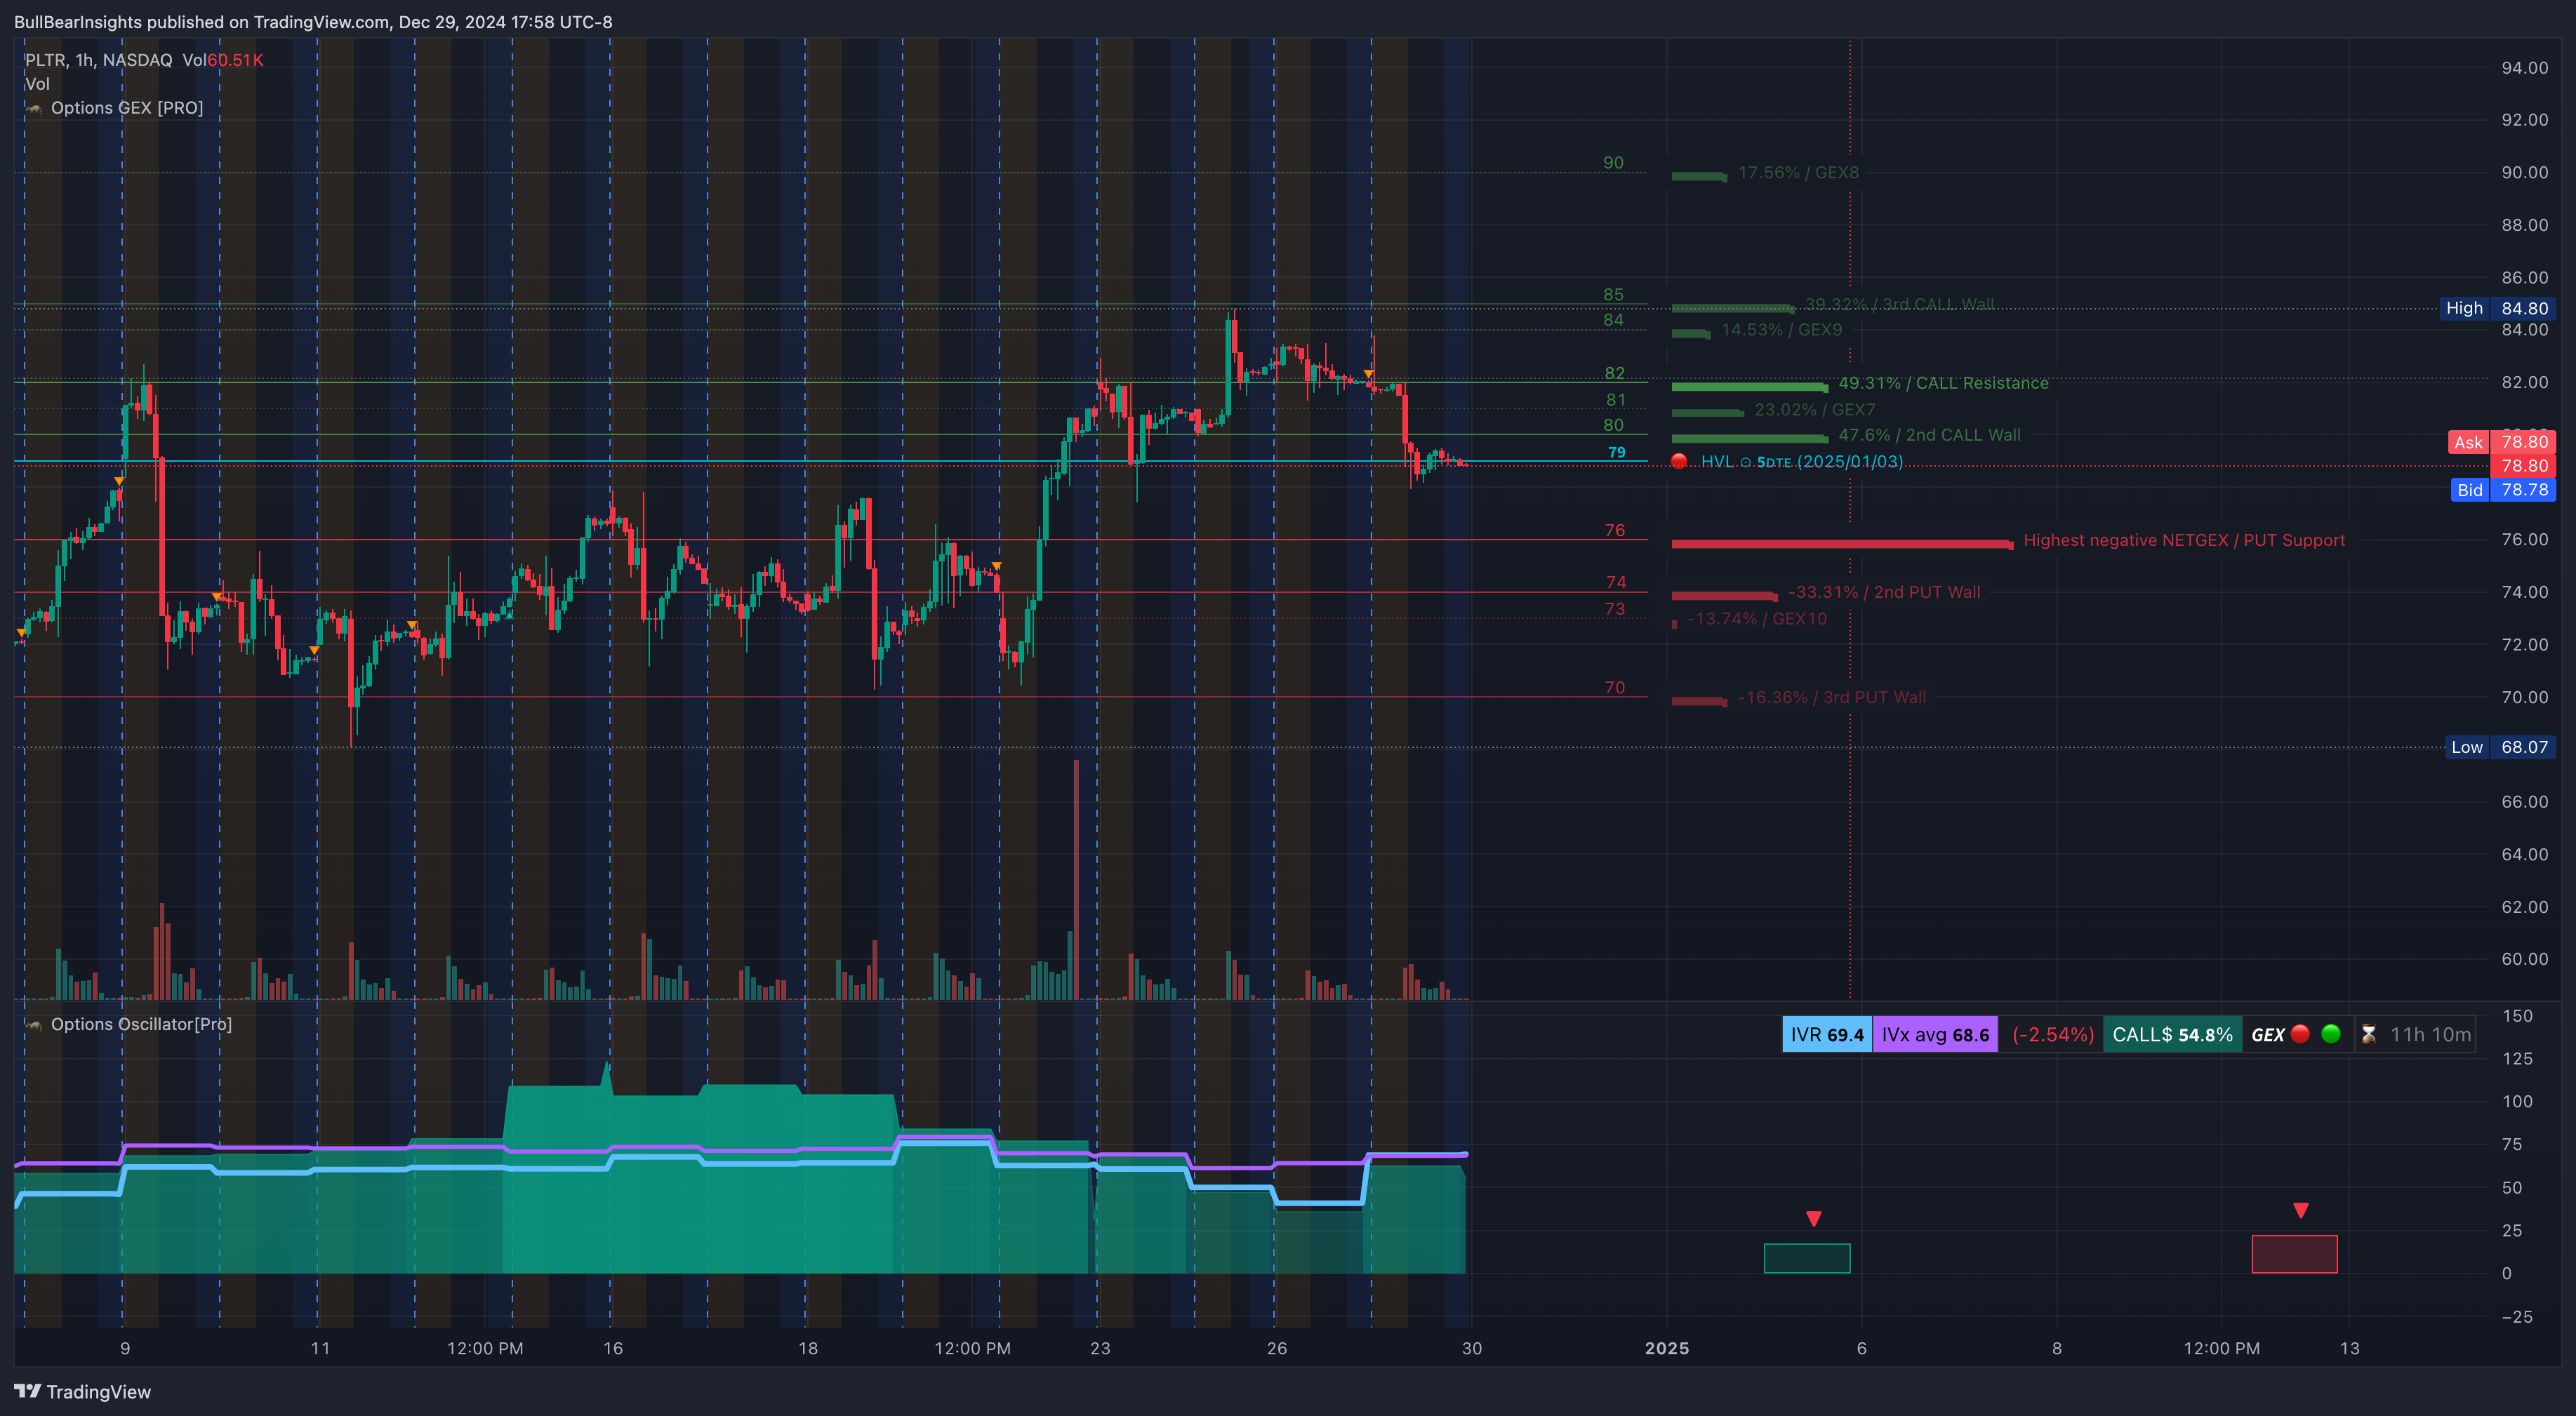The height and width of the screenshot is (1416, 2576).
Task: Click the Options Oscillator[Pro] indicator icon
Action: pyautogui.click(x=35, y=1025)
